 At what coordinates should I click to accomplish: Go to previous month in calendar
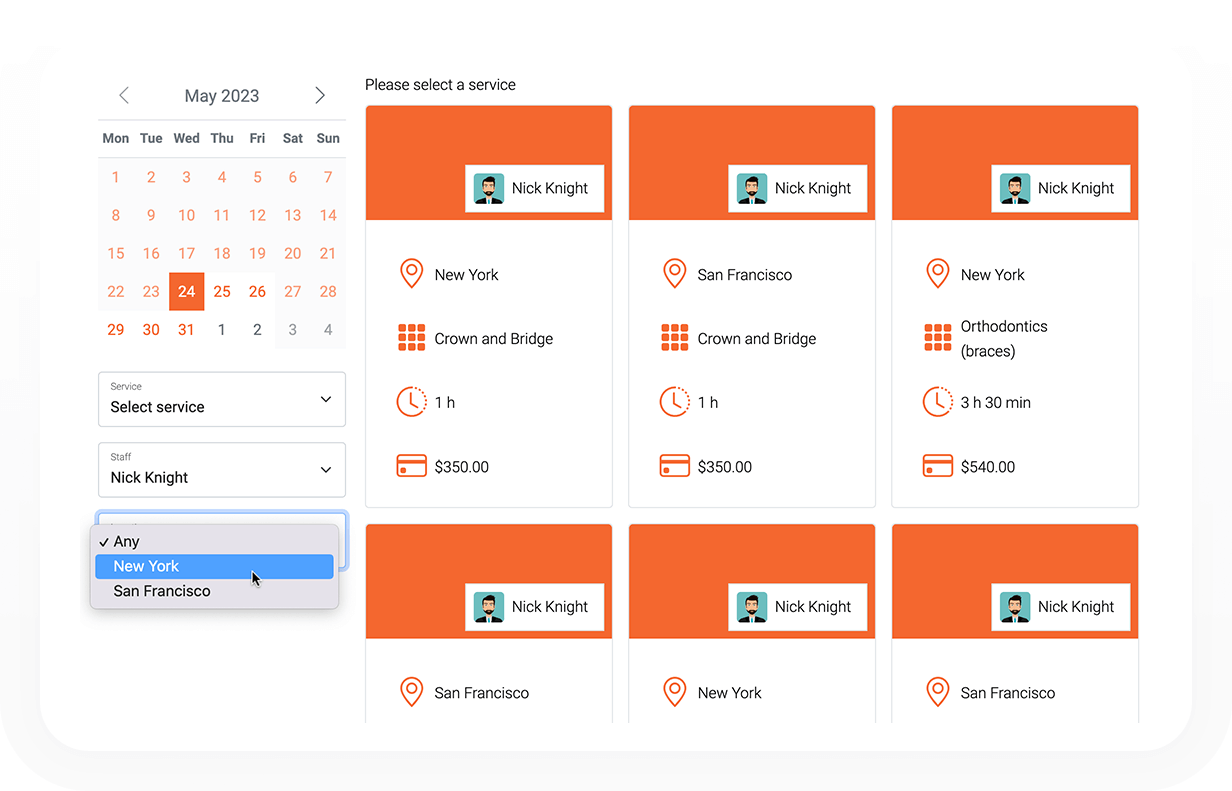(124, 95)
